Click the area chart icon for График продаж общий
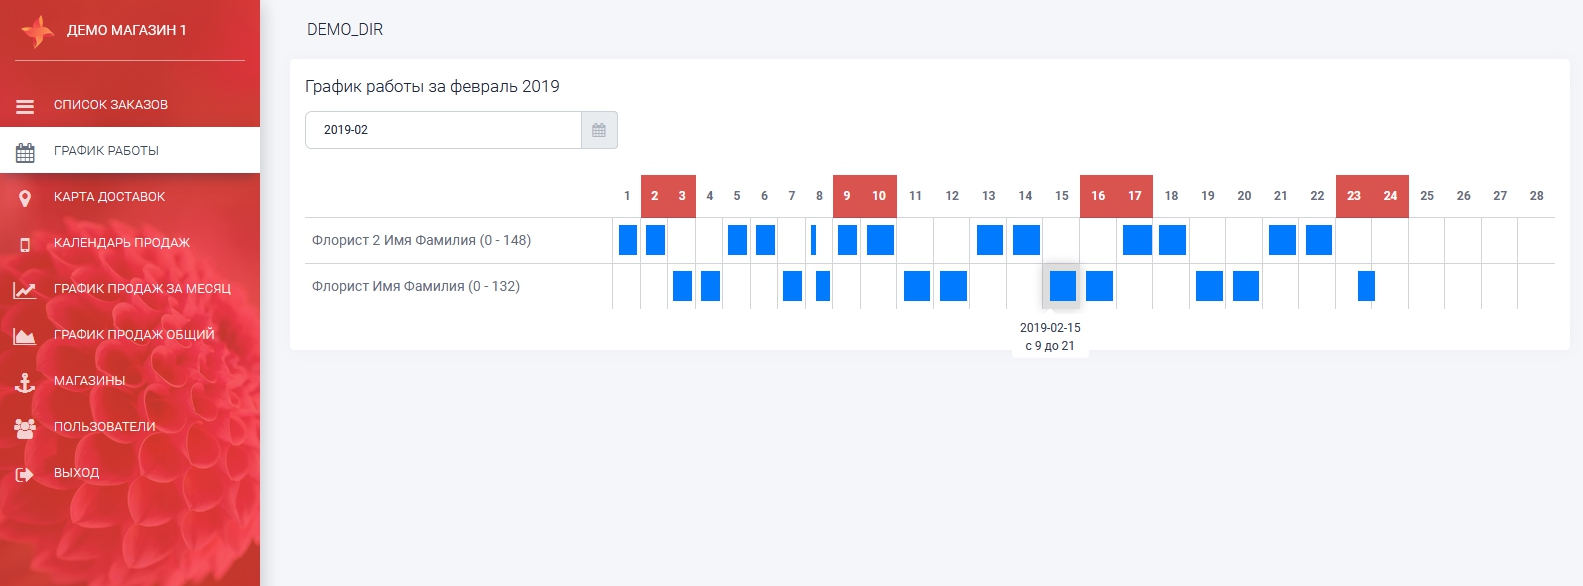1583x586 pixels. [x=25, y=336]
